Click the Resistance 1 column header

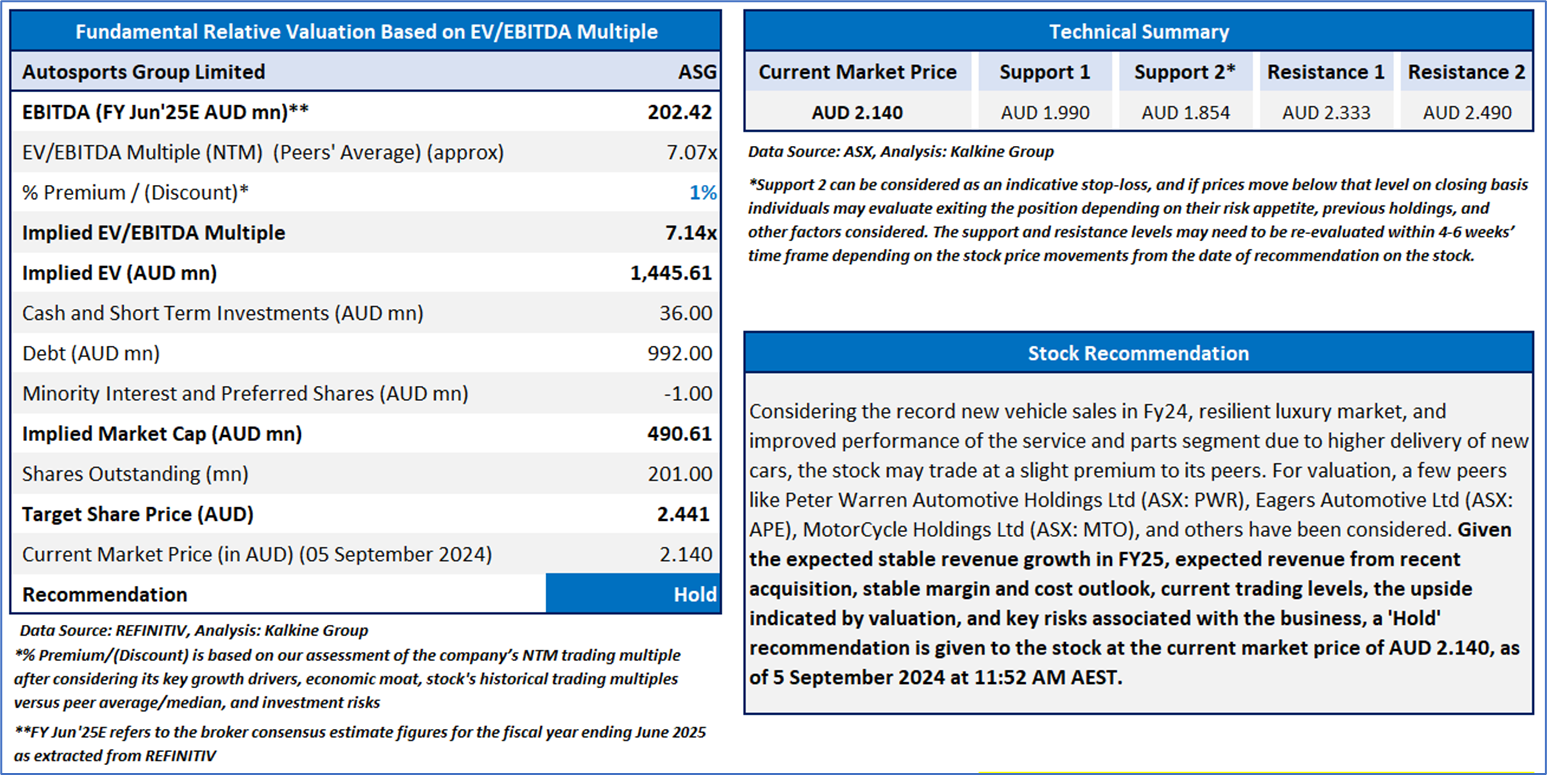point(1326,72)
